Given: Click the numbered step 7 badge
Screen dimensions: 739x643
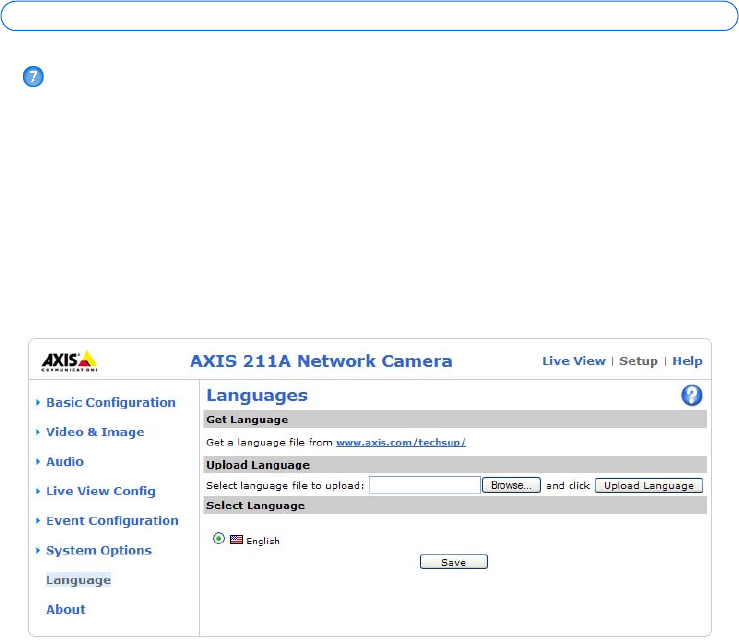Looking at the screenshot, I should 33,78.
